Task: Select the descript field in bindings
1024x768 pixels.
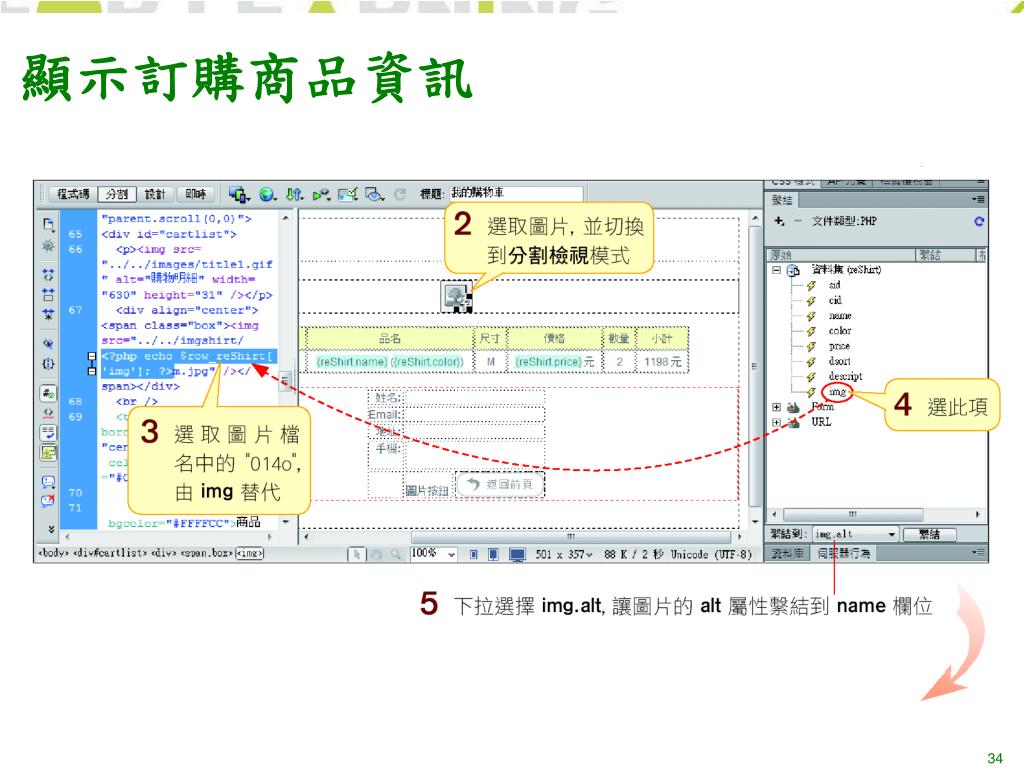Action: coord(845,376)
